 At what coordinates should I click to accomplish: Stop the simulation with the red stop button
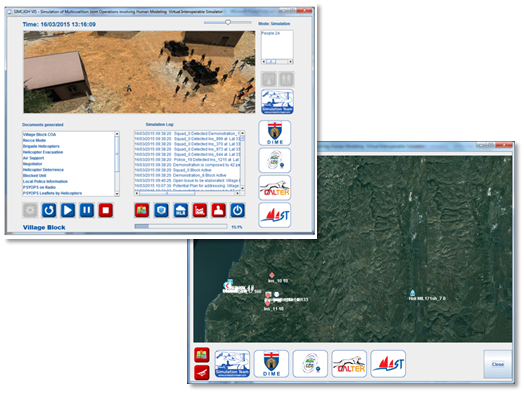(106, 210)
